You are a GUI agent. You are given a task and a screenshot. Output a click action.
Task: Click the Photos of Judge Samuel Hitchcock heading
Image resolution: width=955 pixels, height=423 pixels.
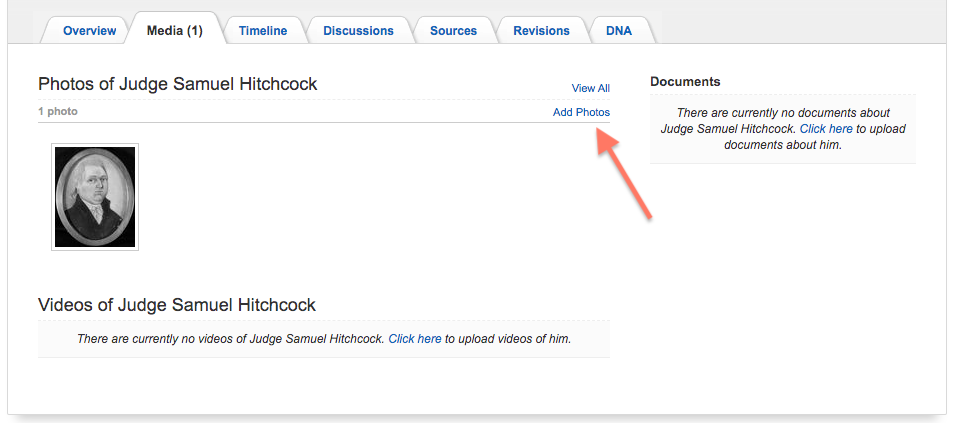(x=177, y=84)
